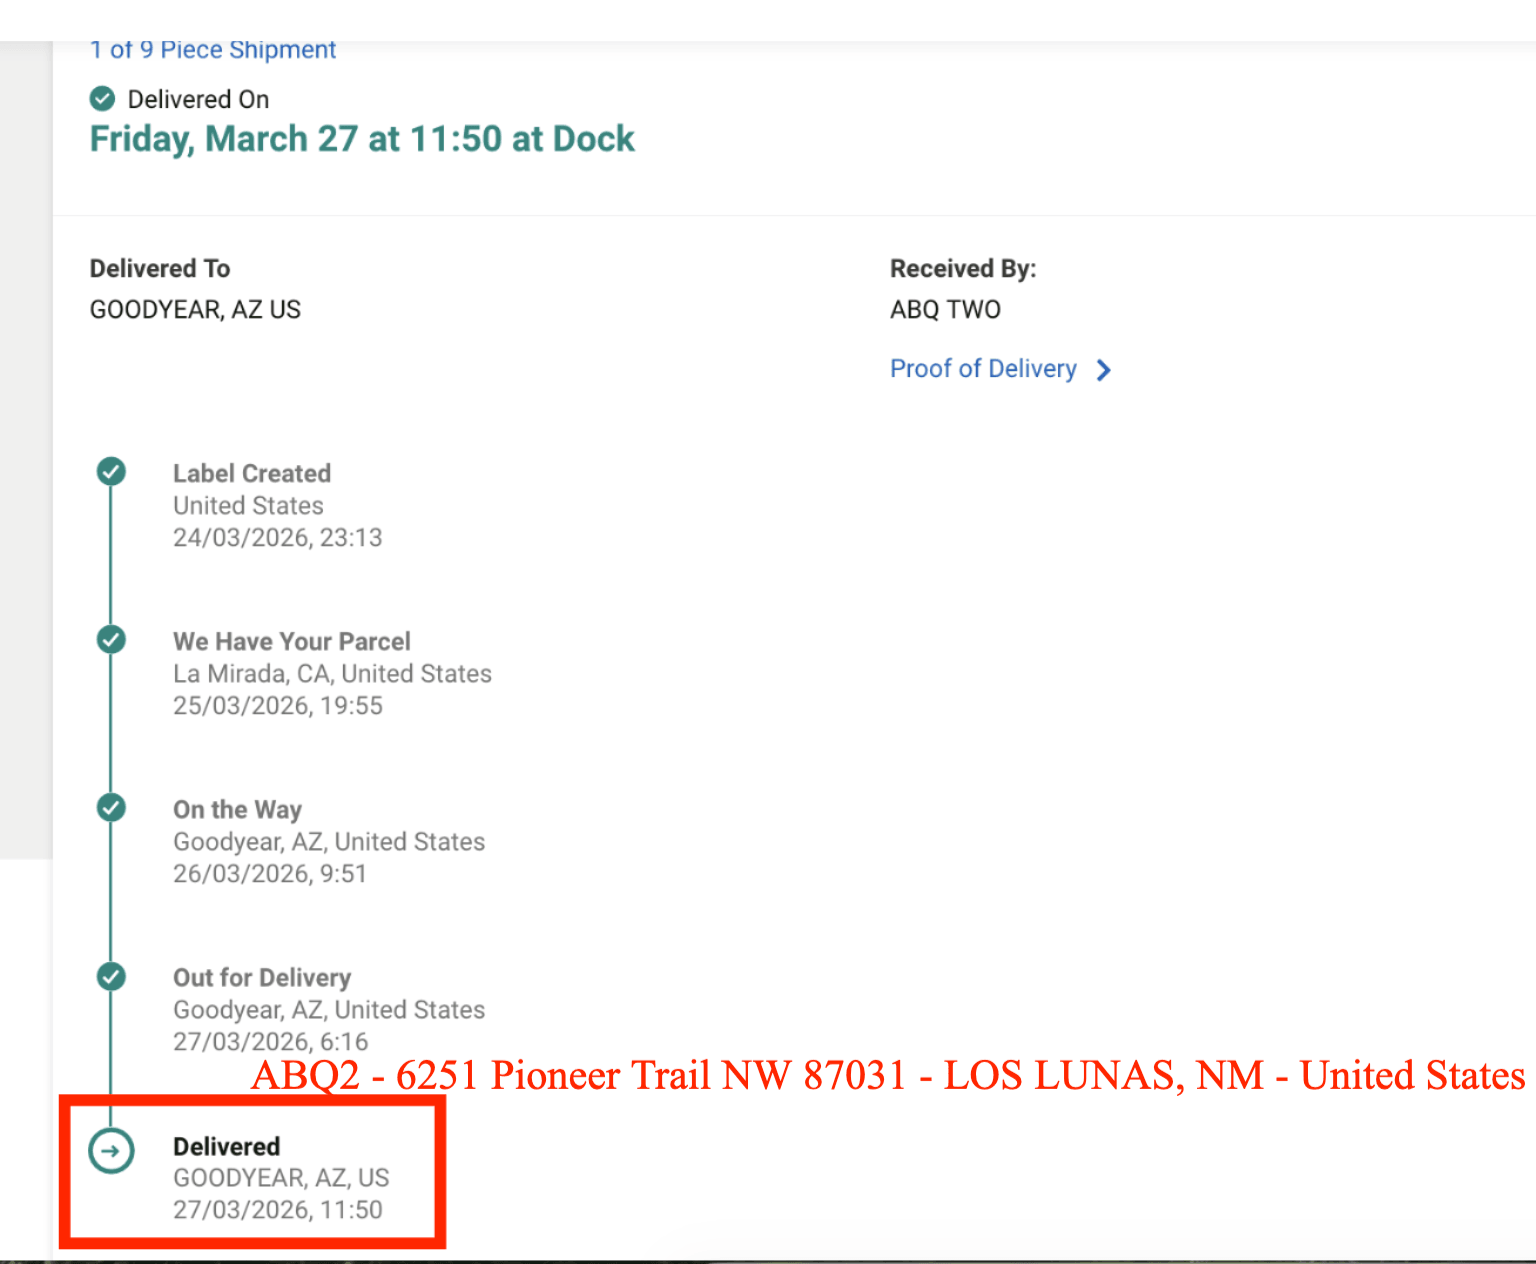Click the Delivered arrow circle icon
Image resolution: width=1536 pixels, height=1264 pixels.
click(x=111, y=1151)
